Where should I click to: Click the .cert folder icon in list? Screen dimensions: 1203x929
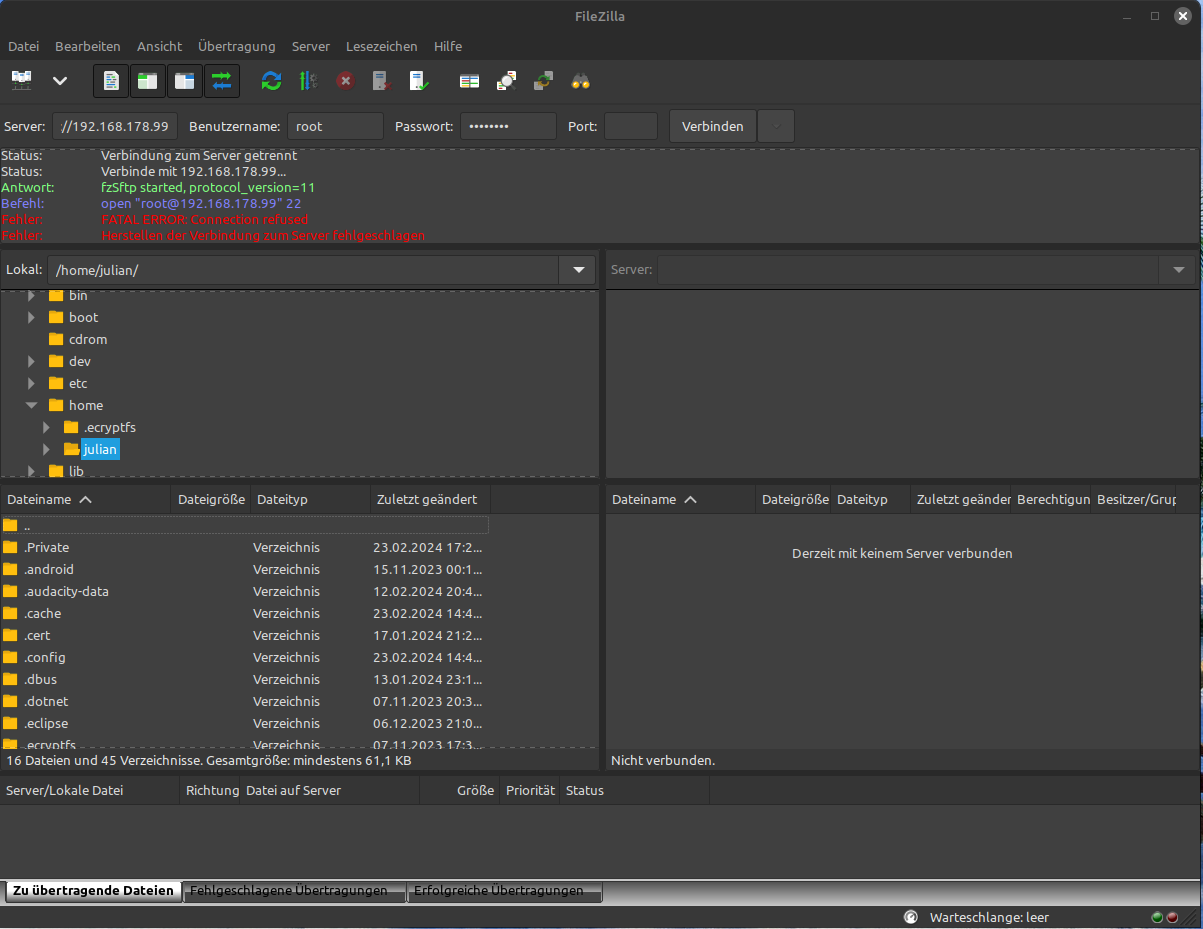coord(10,635)
